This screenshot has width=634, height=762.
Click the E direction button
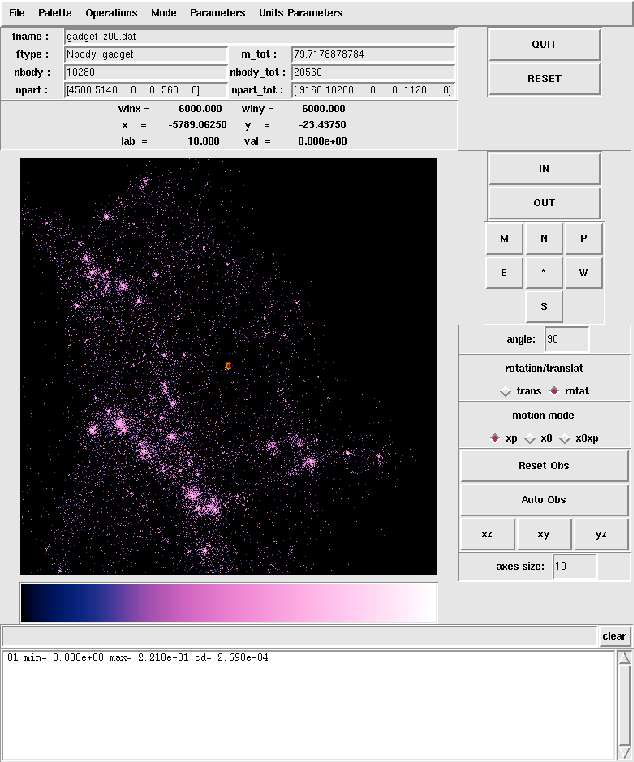click(504, 273)
